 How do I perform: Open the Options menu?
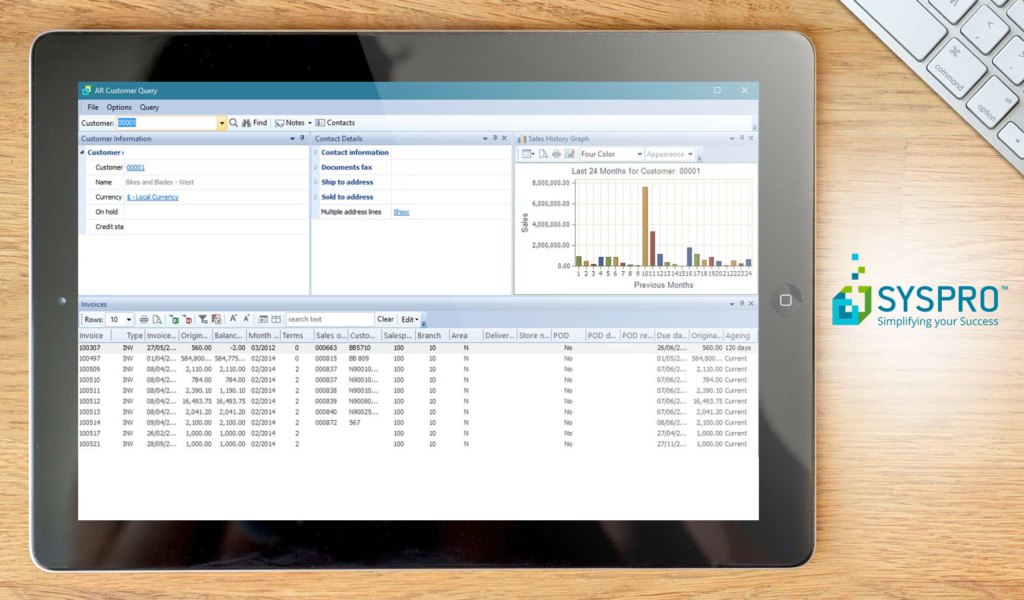pos(119,107)
